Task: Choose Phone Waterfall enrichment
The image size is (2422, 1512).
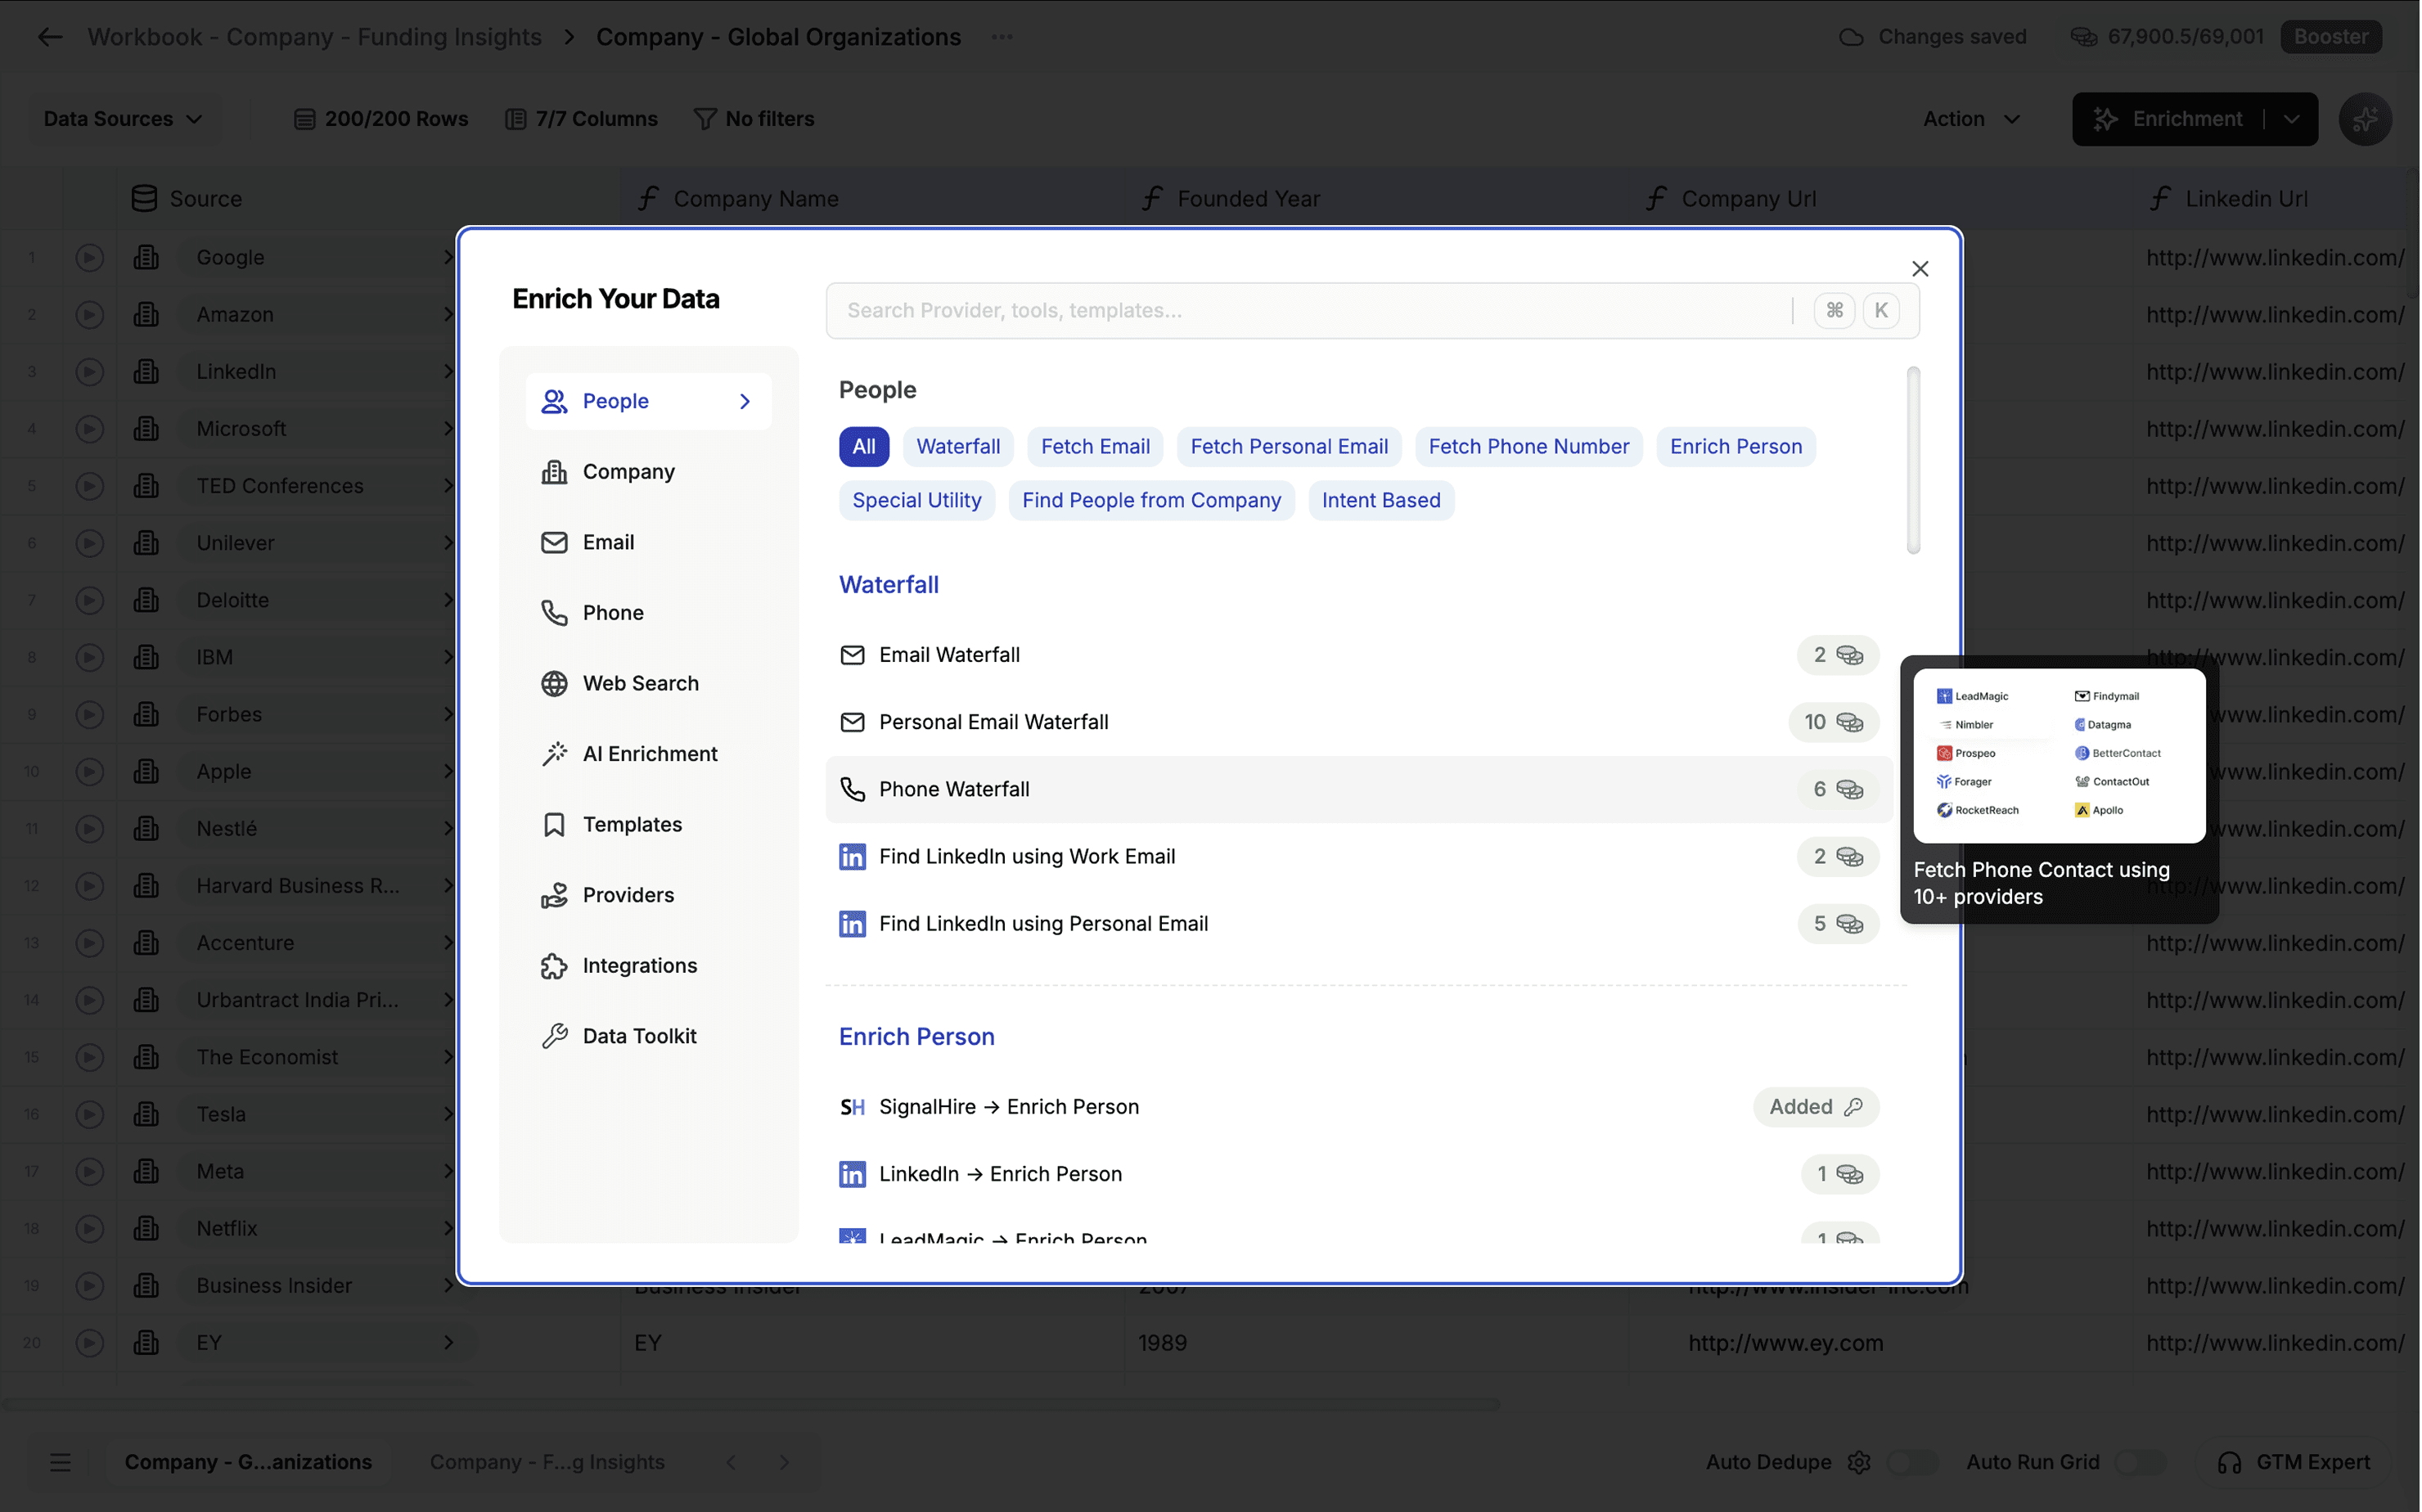Action: 954,790
